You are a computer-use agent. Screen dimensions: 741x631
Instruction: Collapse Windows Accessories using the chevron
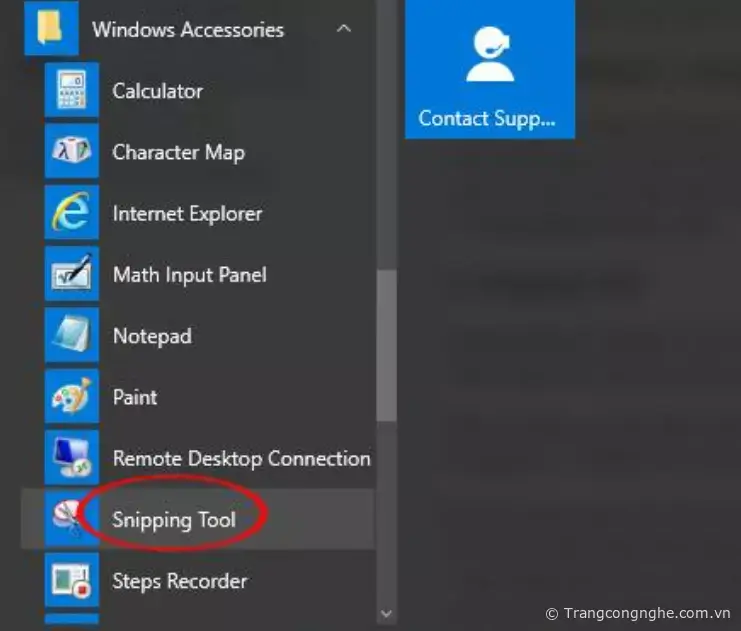point(344,29)
